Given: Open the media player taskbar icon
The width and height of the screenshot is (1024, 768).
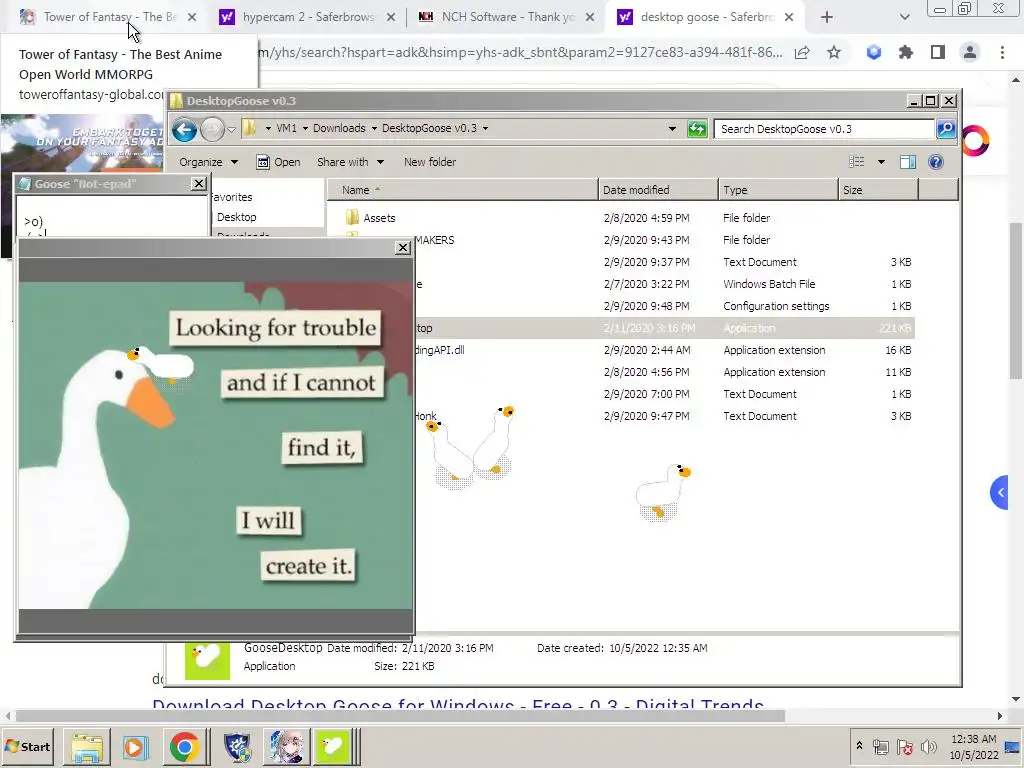Looking at the screenshot, I should click(136, 746).
